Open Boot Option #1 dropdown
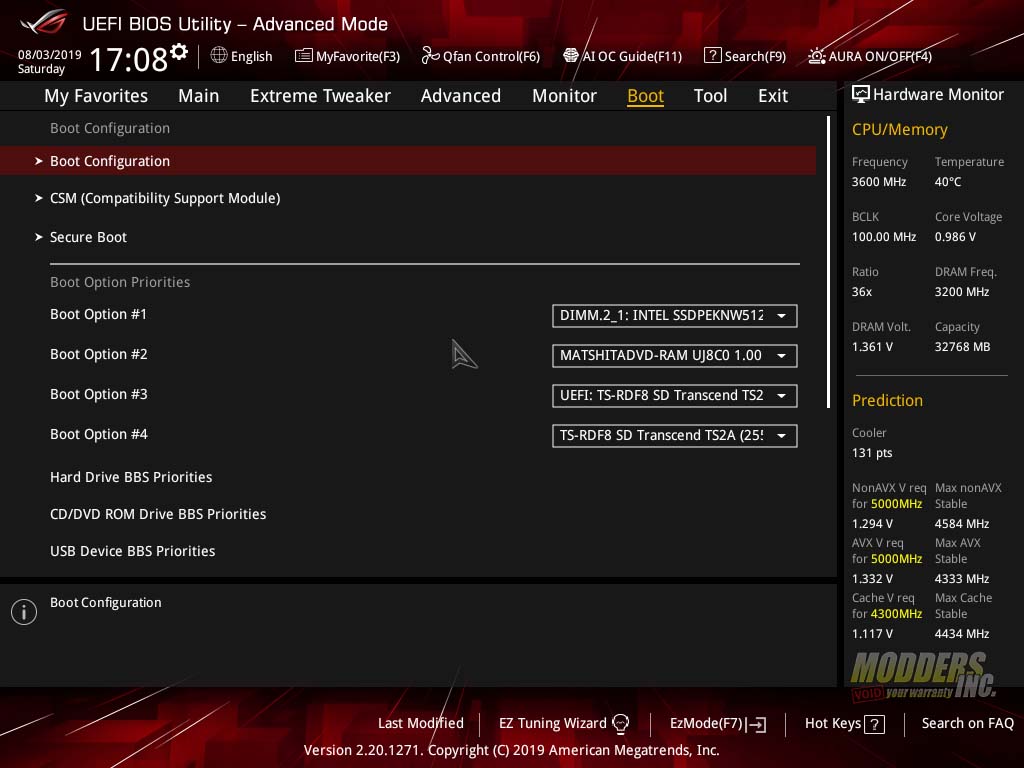Screen dimensions: 1024x768 (675, 316)
